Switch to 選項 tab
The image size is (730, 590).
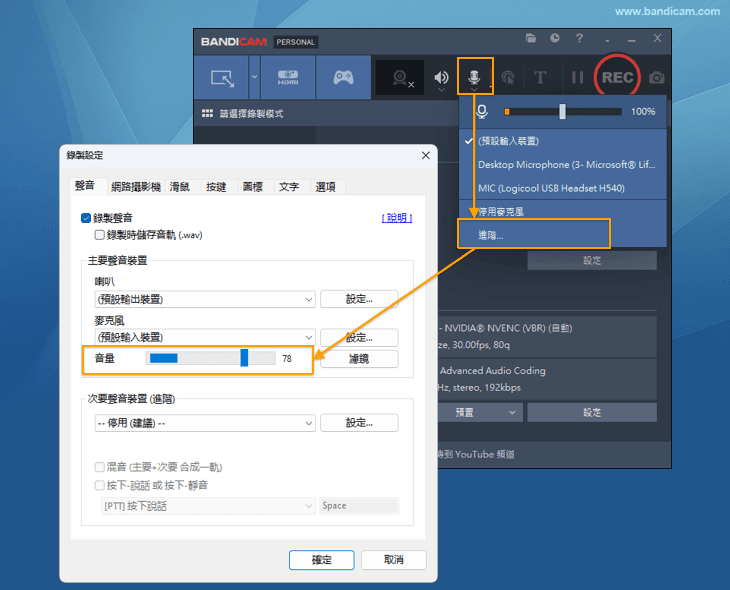(x=325, y=187)
